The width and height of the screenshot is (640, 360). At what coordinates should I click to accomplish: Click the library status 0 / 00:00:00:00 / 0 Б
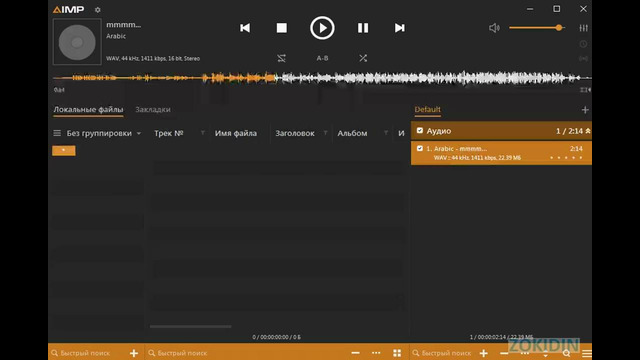click(x=276, y=337)
